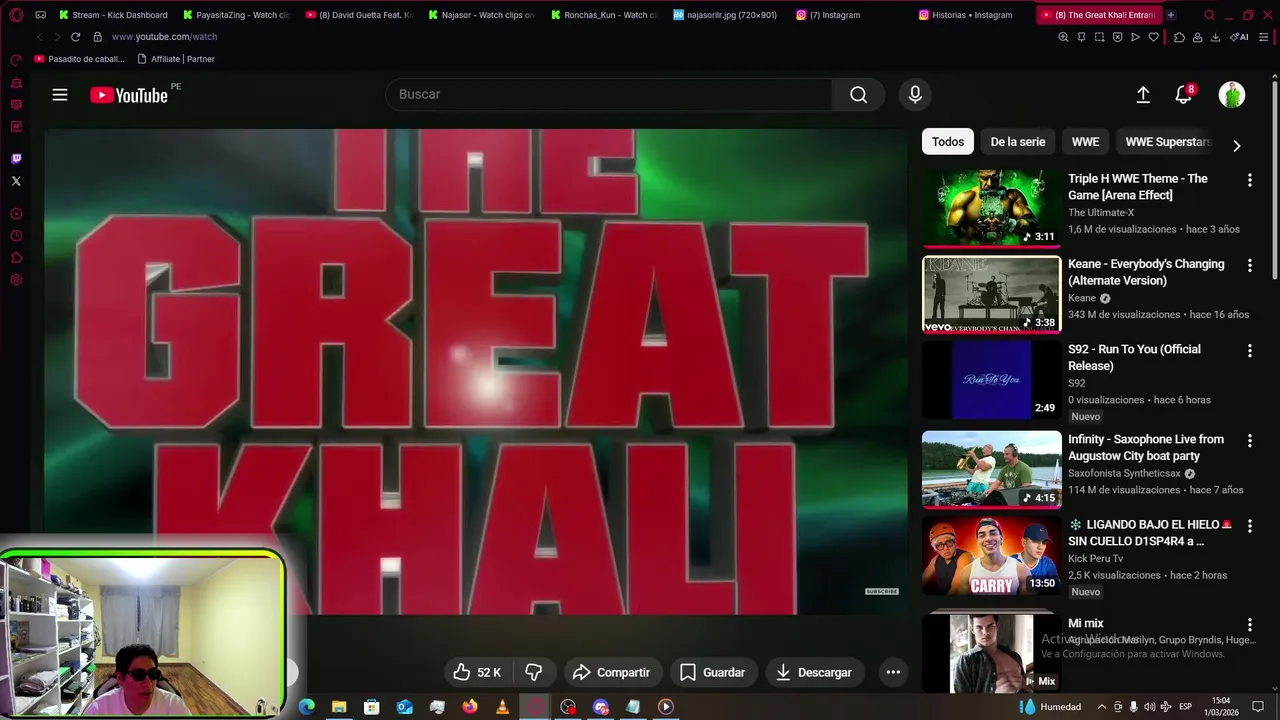Viewport: 1280px width, 720px height.
Task: Click the YouTube logo to go home
Action: (129, 95)
